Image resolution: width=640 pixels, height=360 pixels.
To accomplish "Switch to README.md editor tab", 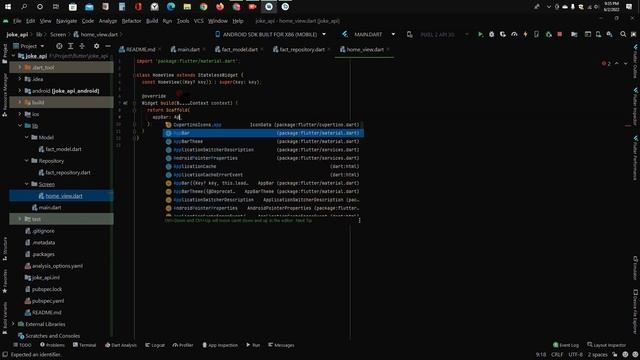I will 140,50.
